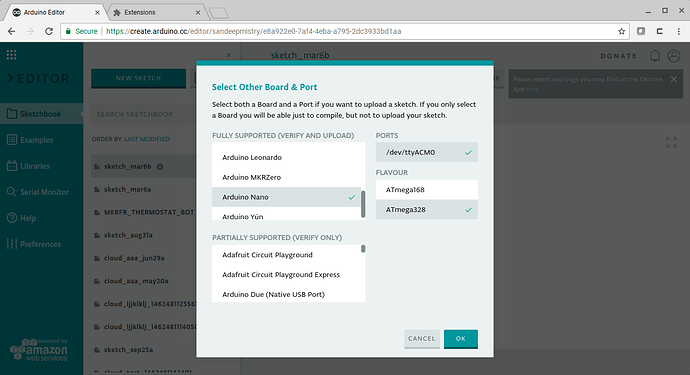Select the /dev/ttyACM0 port
690x375 pixels.
[426, 152]
